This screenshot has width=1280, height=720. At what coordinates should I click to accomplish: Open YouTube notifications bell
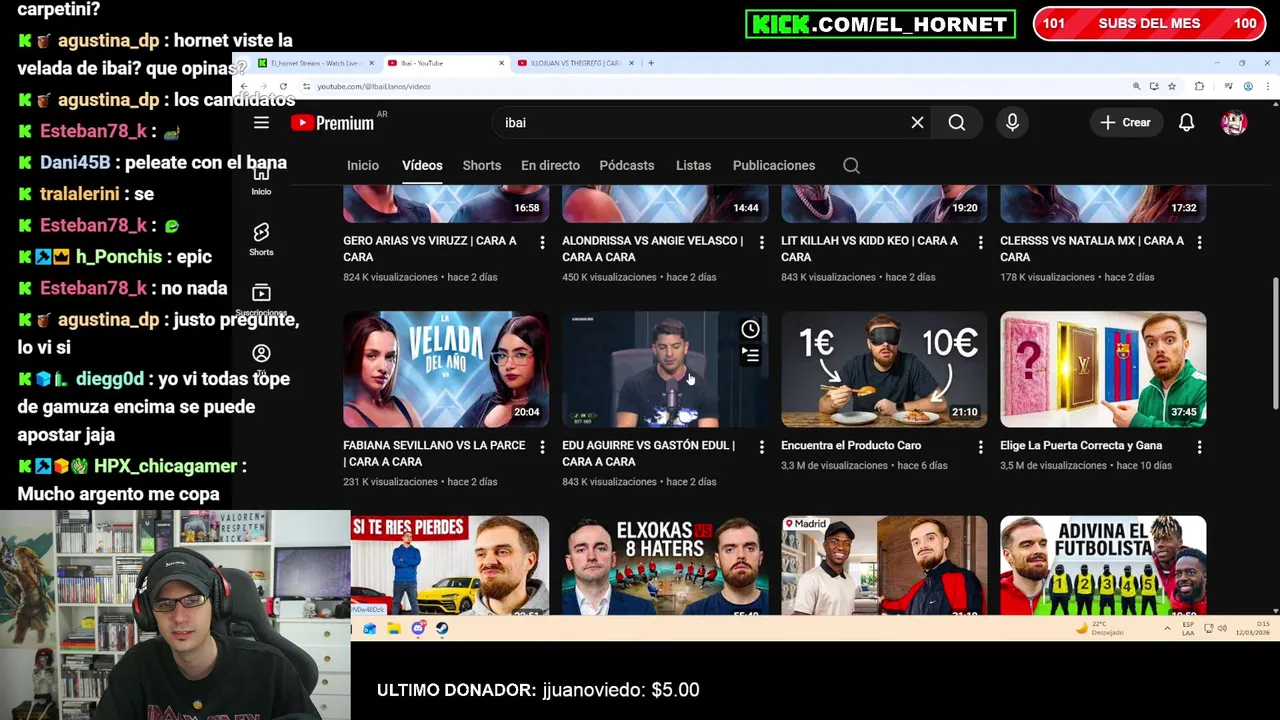pos(1186,122)
